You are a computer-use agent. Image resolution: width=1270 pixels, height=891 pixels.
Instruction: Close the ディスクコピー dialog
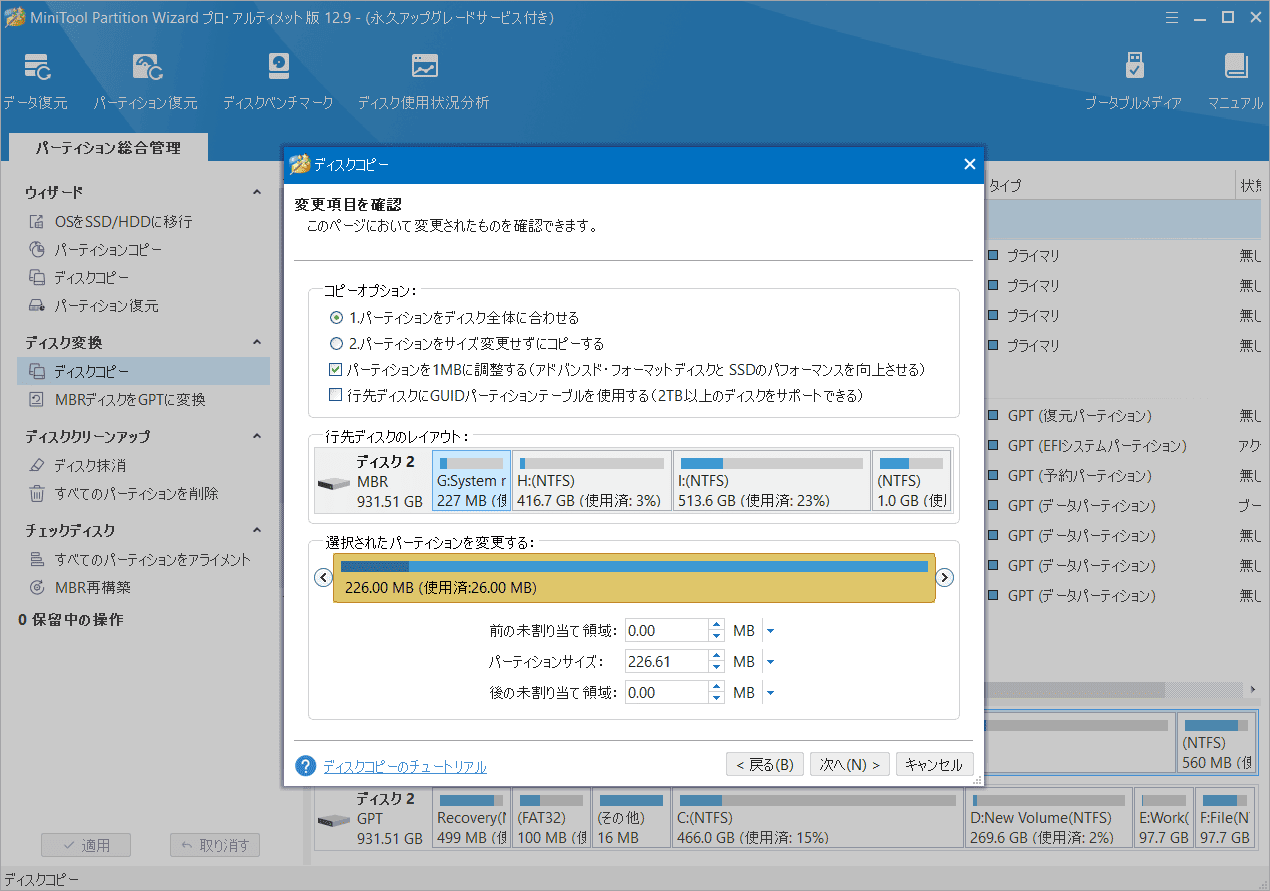pos(969,165)
